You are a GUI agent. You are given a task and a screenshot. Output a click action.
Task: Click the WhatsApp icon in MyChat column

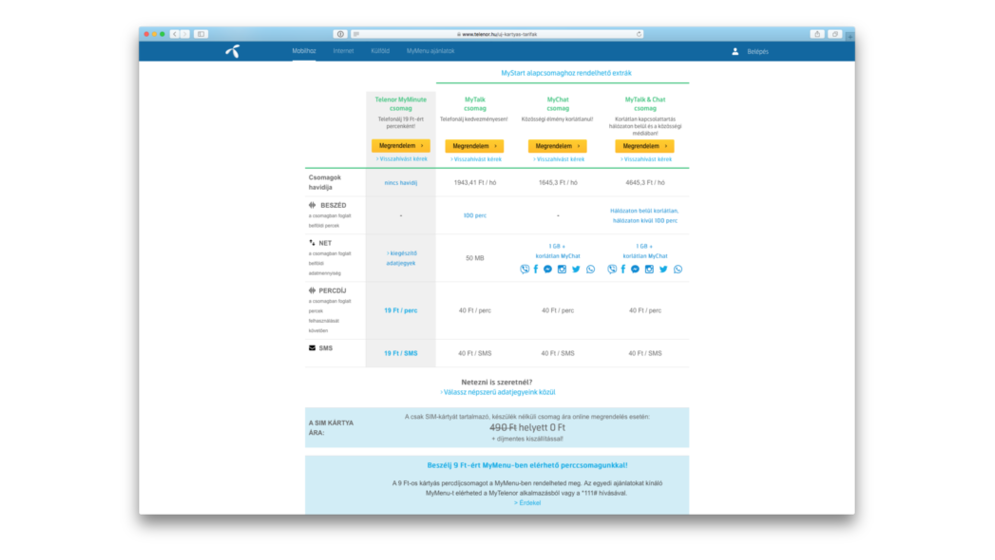pyautogui.click(x=590, y=269)
